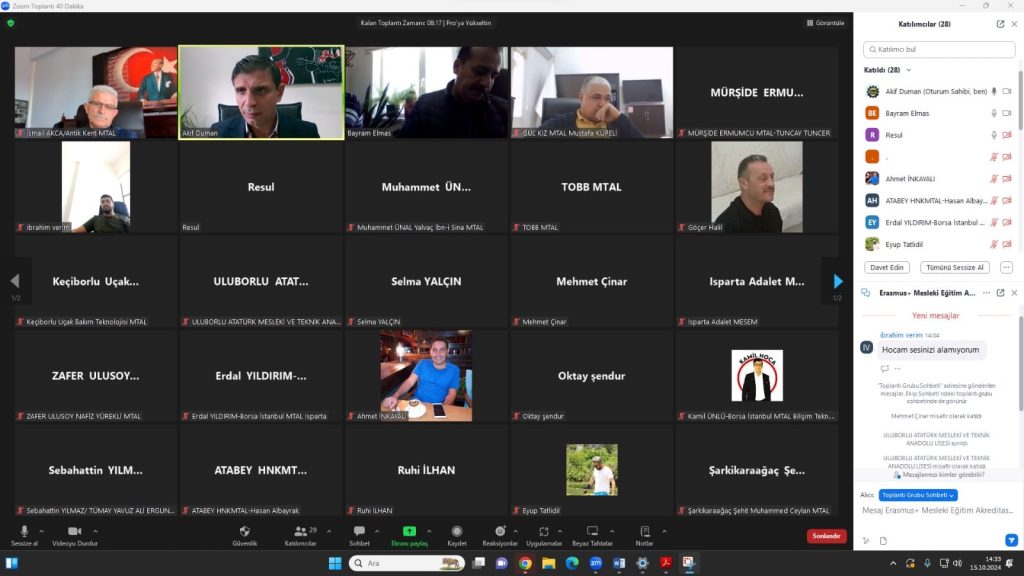Select Göçer Halil's video tile
The image size is (1024, 576).
(x=757, y=187)
